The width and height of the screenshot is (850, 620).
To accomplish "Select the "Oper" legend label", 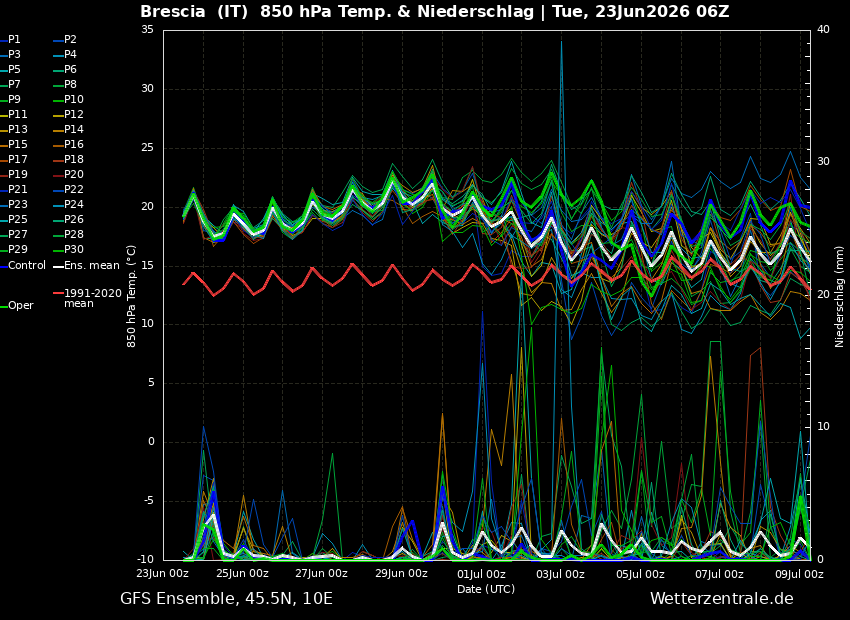I will pyautogui.click(x=21, y=306).
